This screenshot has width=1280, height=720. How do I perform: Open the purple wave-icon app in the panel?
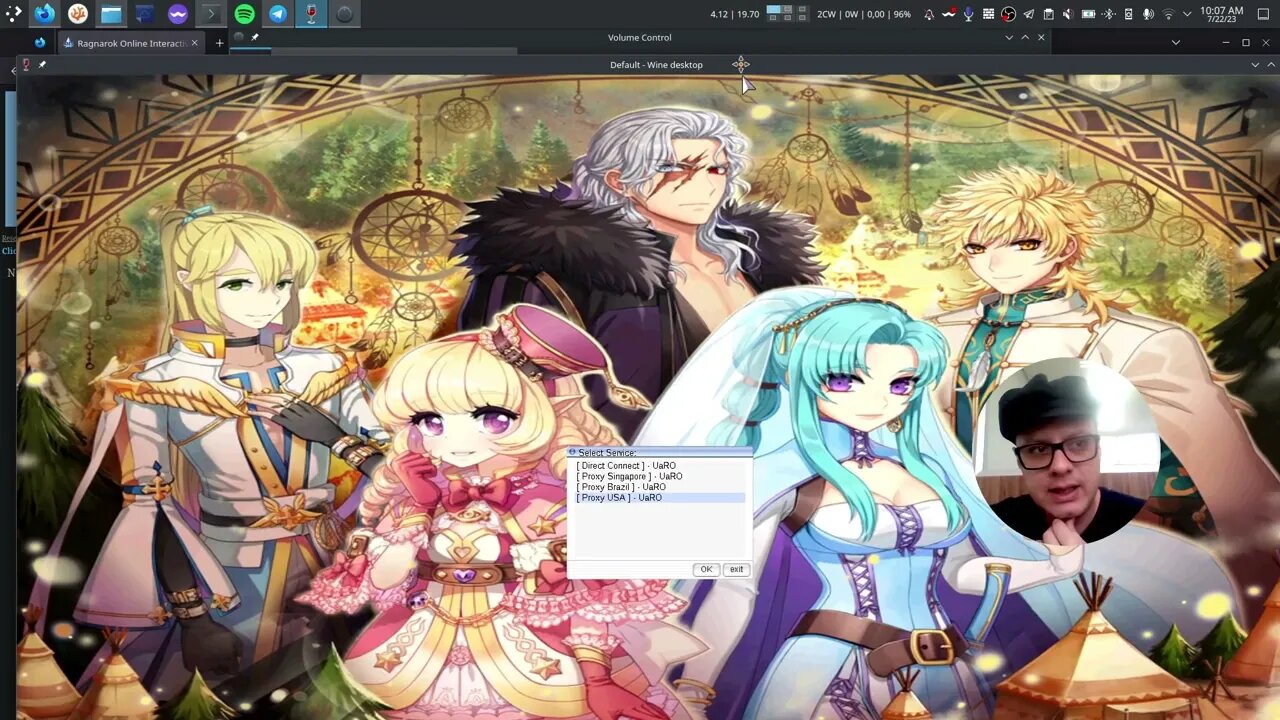point(177,14)
